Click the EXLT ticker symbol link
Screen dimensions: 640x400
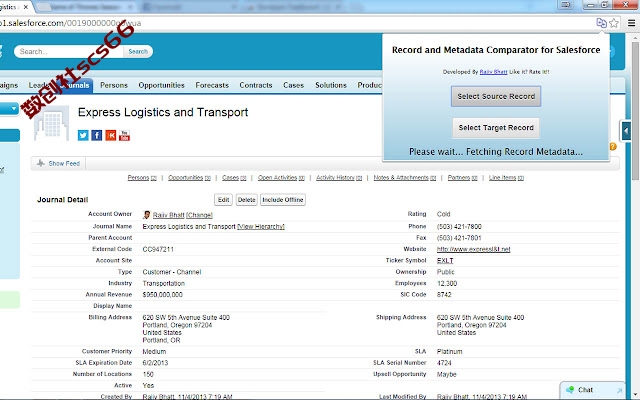click(445, 260)
